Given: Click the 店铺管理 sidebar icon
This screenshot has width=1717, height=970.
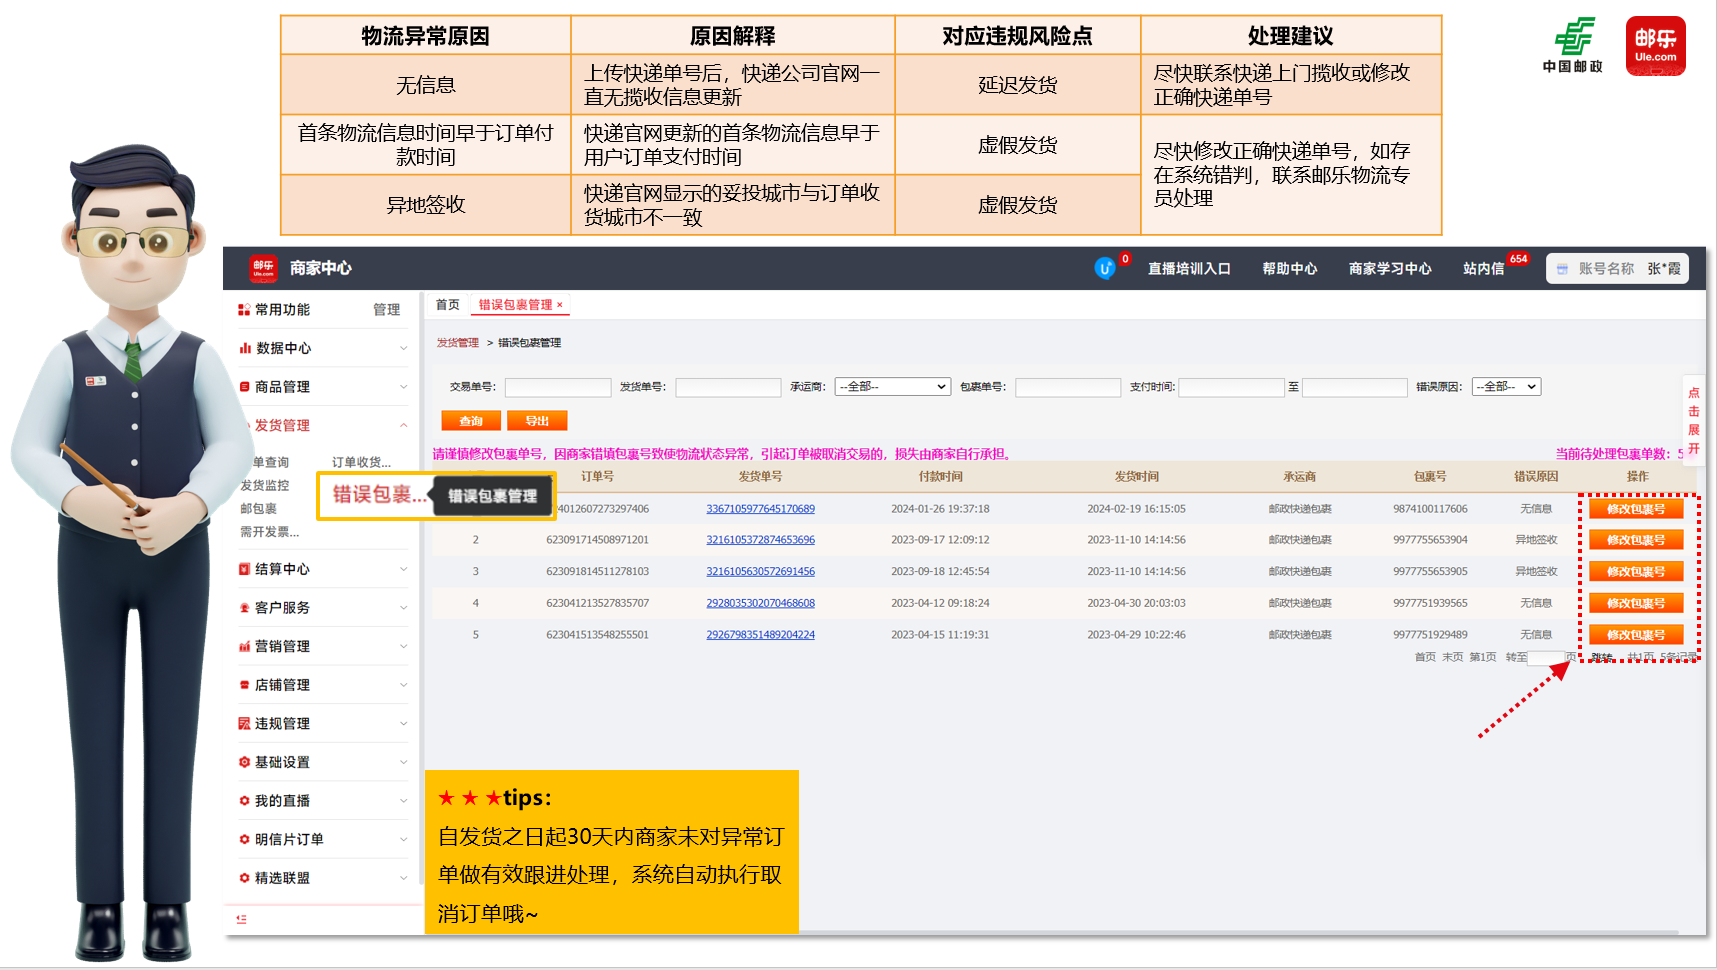Looking at the screenshot, I should pyautogui.click(x=245, y=685).
